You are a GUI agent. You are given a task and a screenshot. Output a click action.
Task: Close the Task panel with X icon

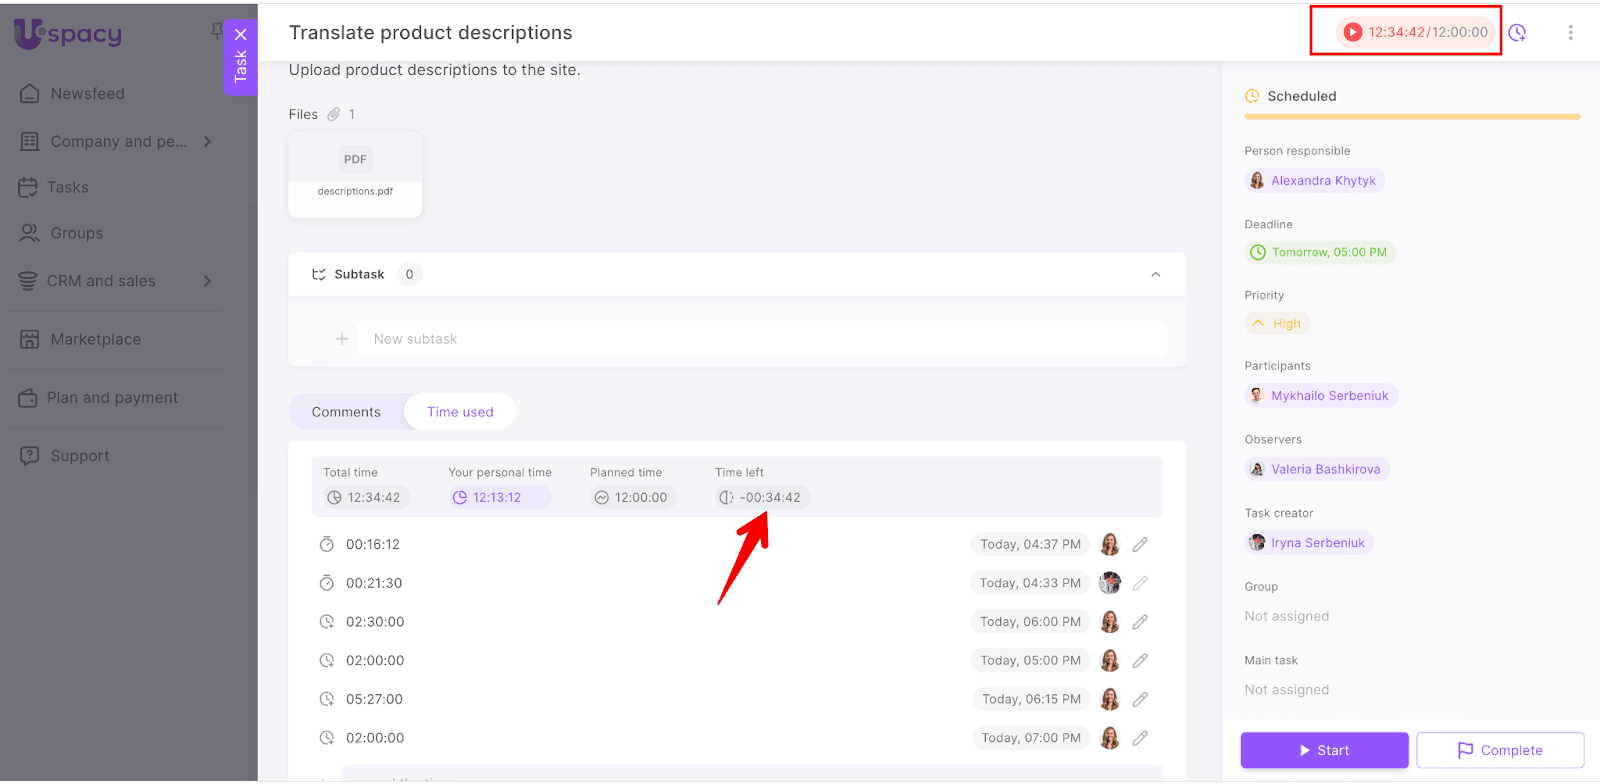click(240, 34)
